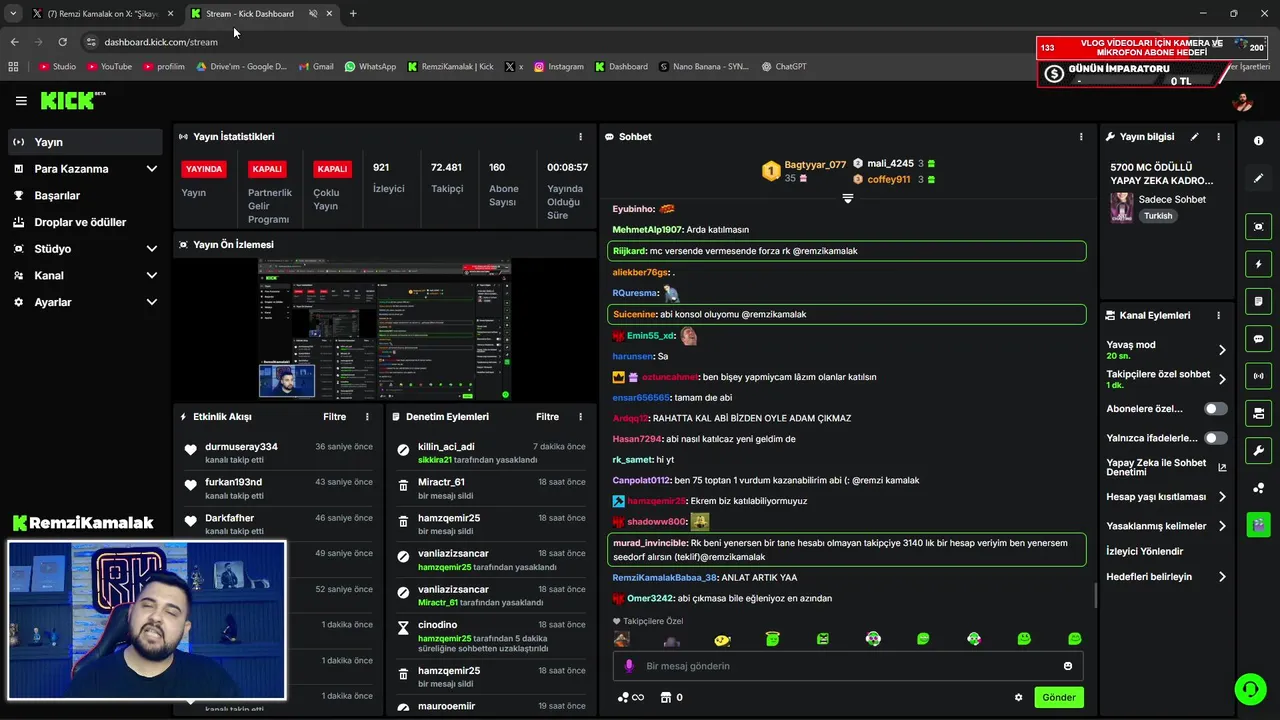Toggle the Abonelere özel switch
Viewport: 1280px width, 720px height.
click(1216, 409)
